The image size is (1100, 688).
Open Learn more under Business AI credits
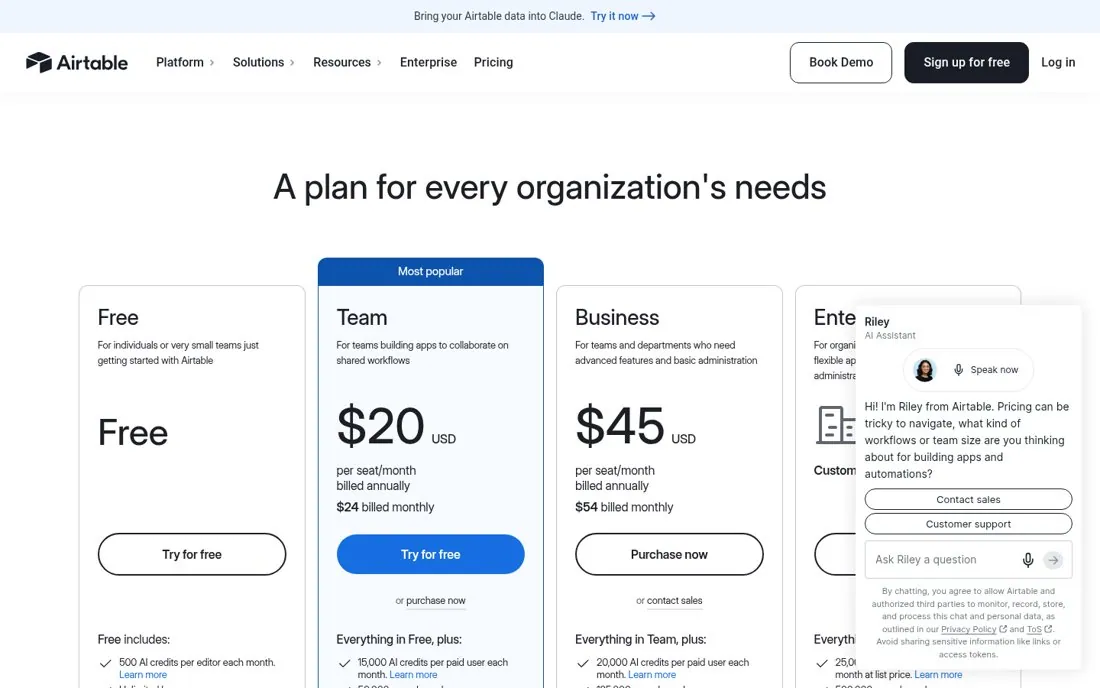[652, 675]
